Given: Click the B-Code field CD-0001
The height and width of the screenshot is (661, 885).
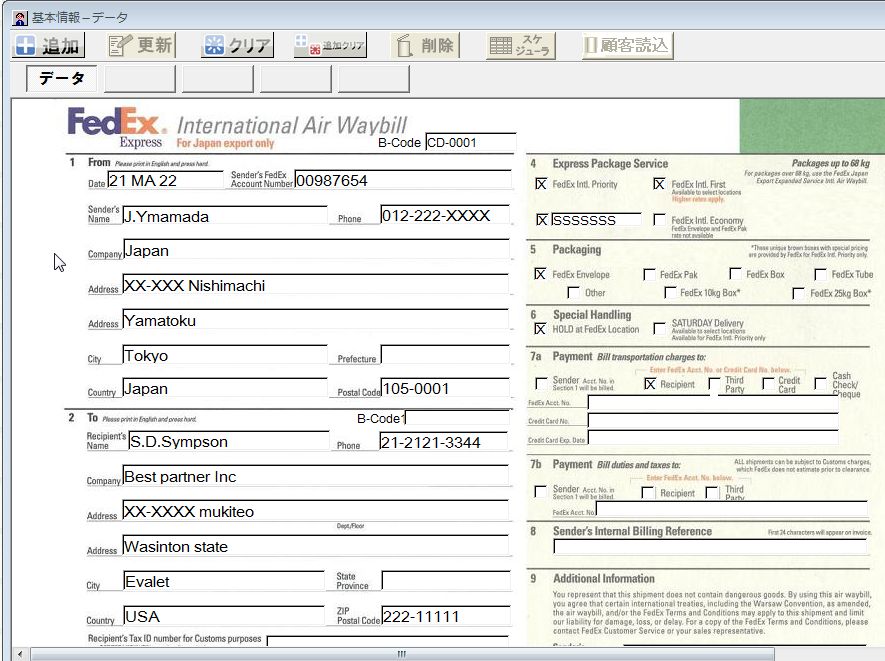Looking at the screenshot, I should point(471,142).
